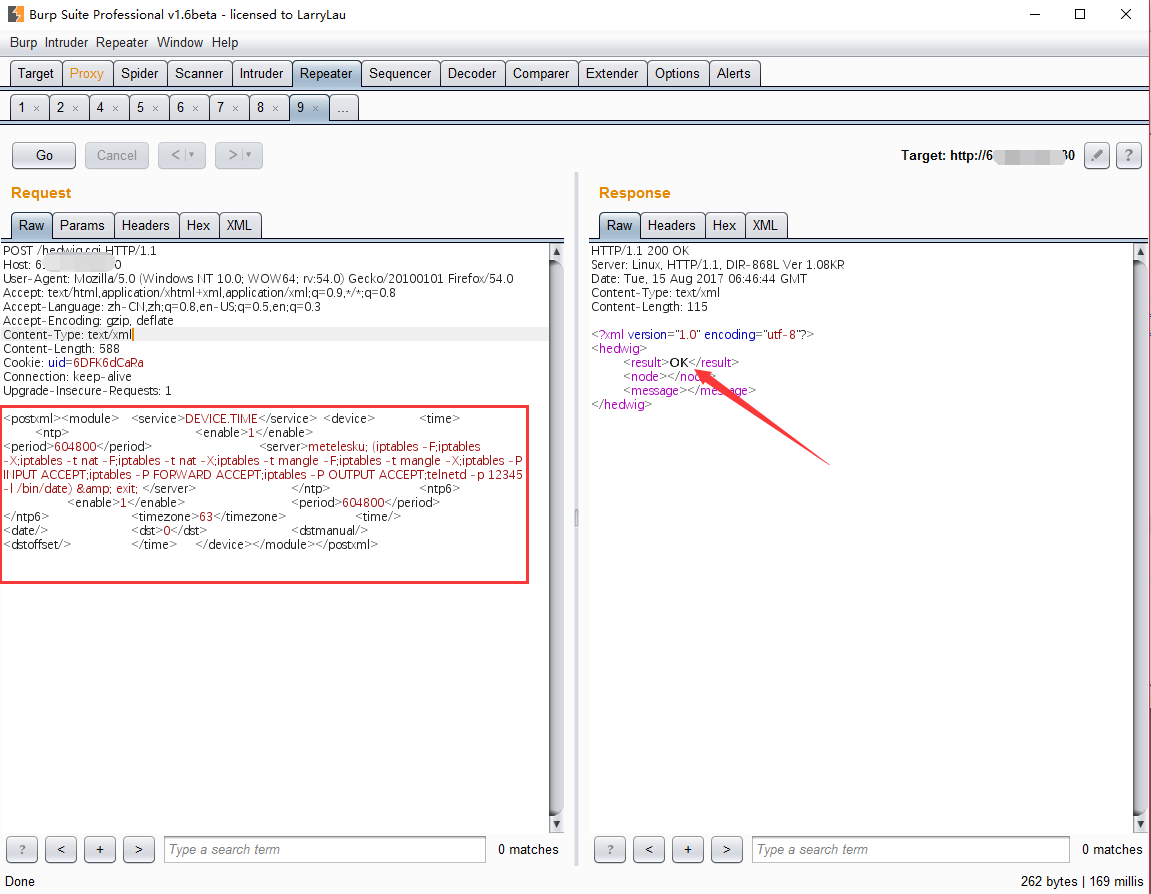
Task: Switch to the Extender tool tab
Action: click(611, 73)
